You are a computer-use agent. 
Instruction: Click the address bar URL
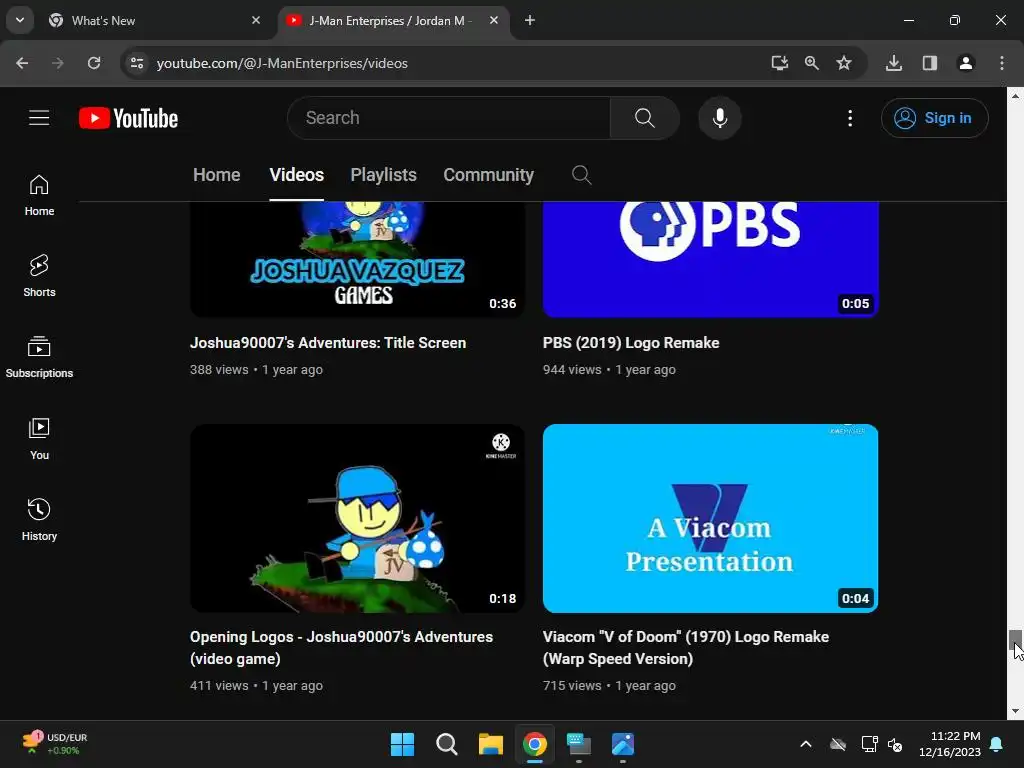pos(282,63)
